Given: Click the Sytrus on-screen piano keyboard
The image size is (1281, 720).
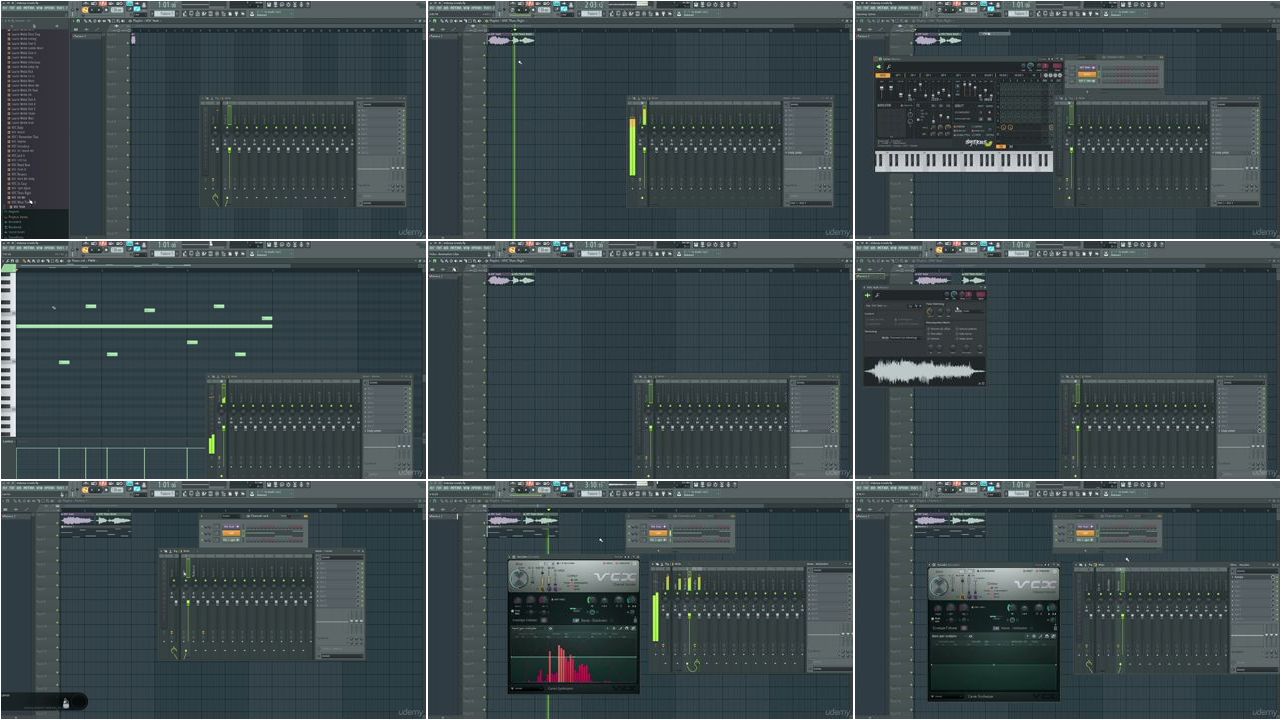Looking at the screenshot, I should (964, 161).
